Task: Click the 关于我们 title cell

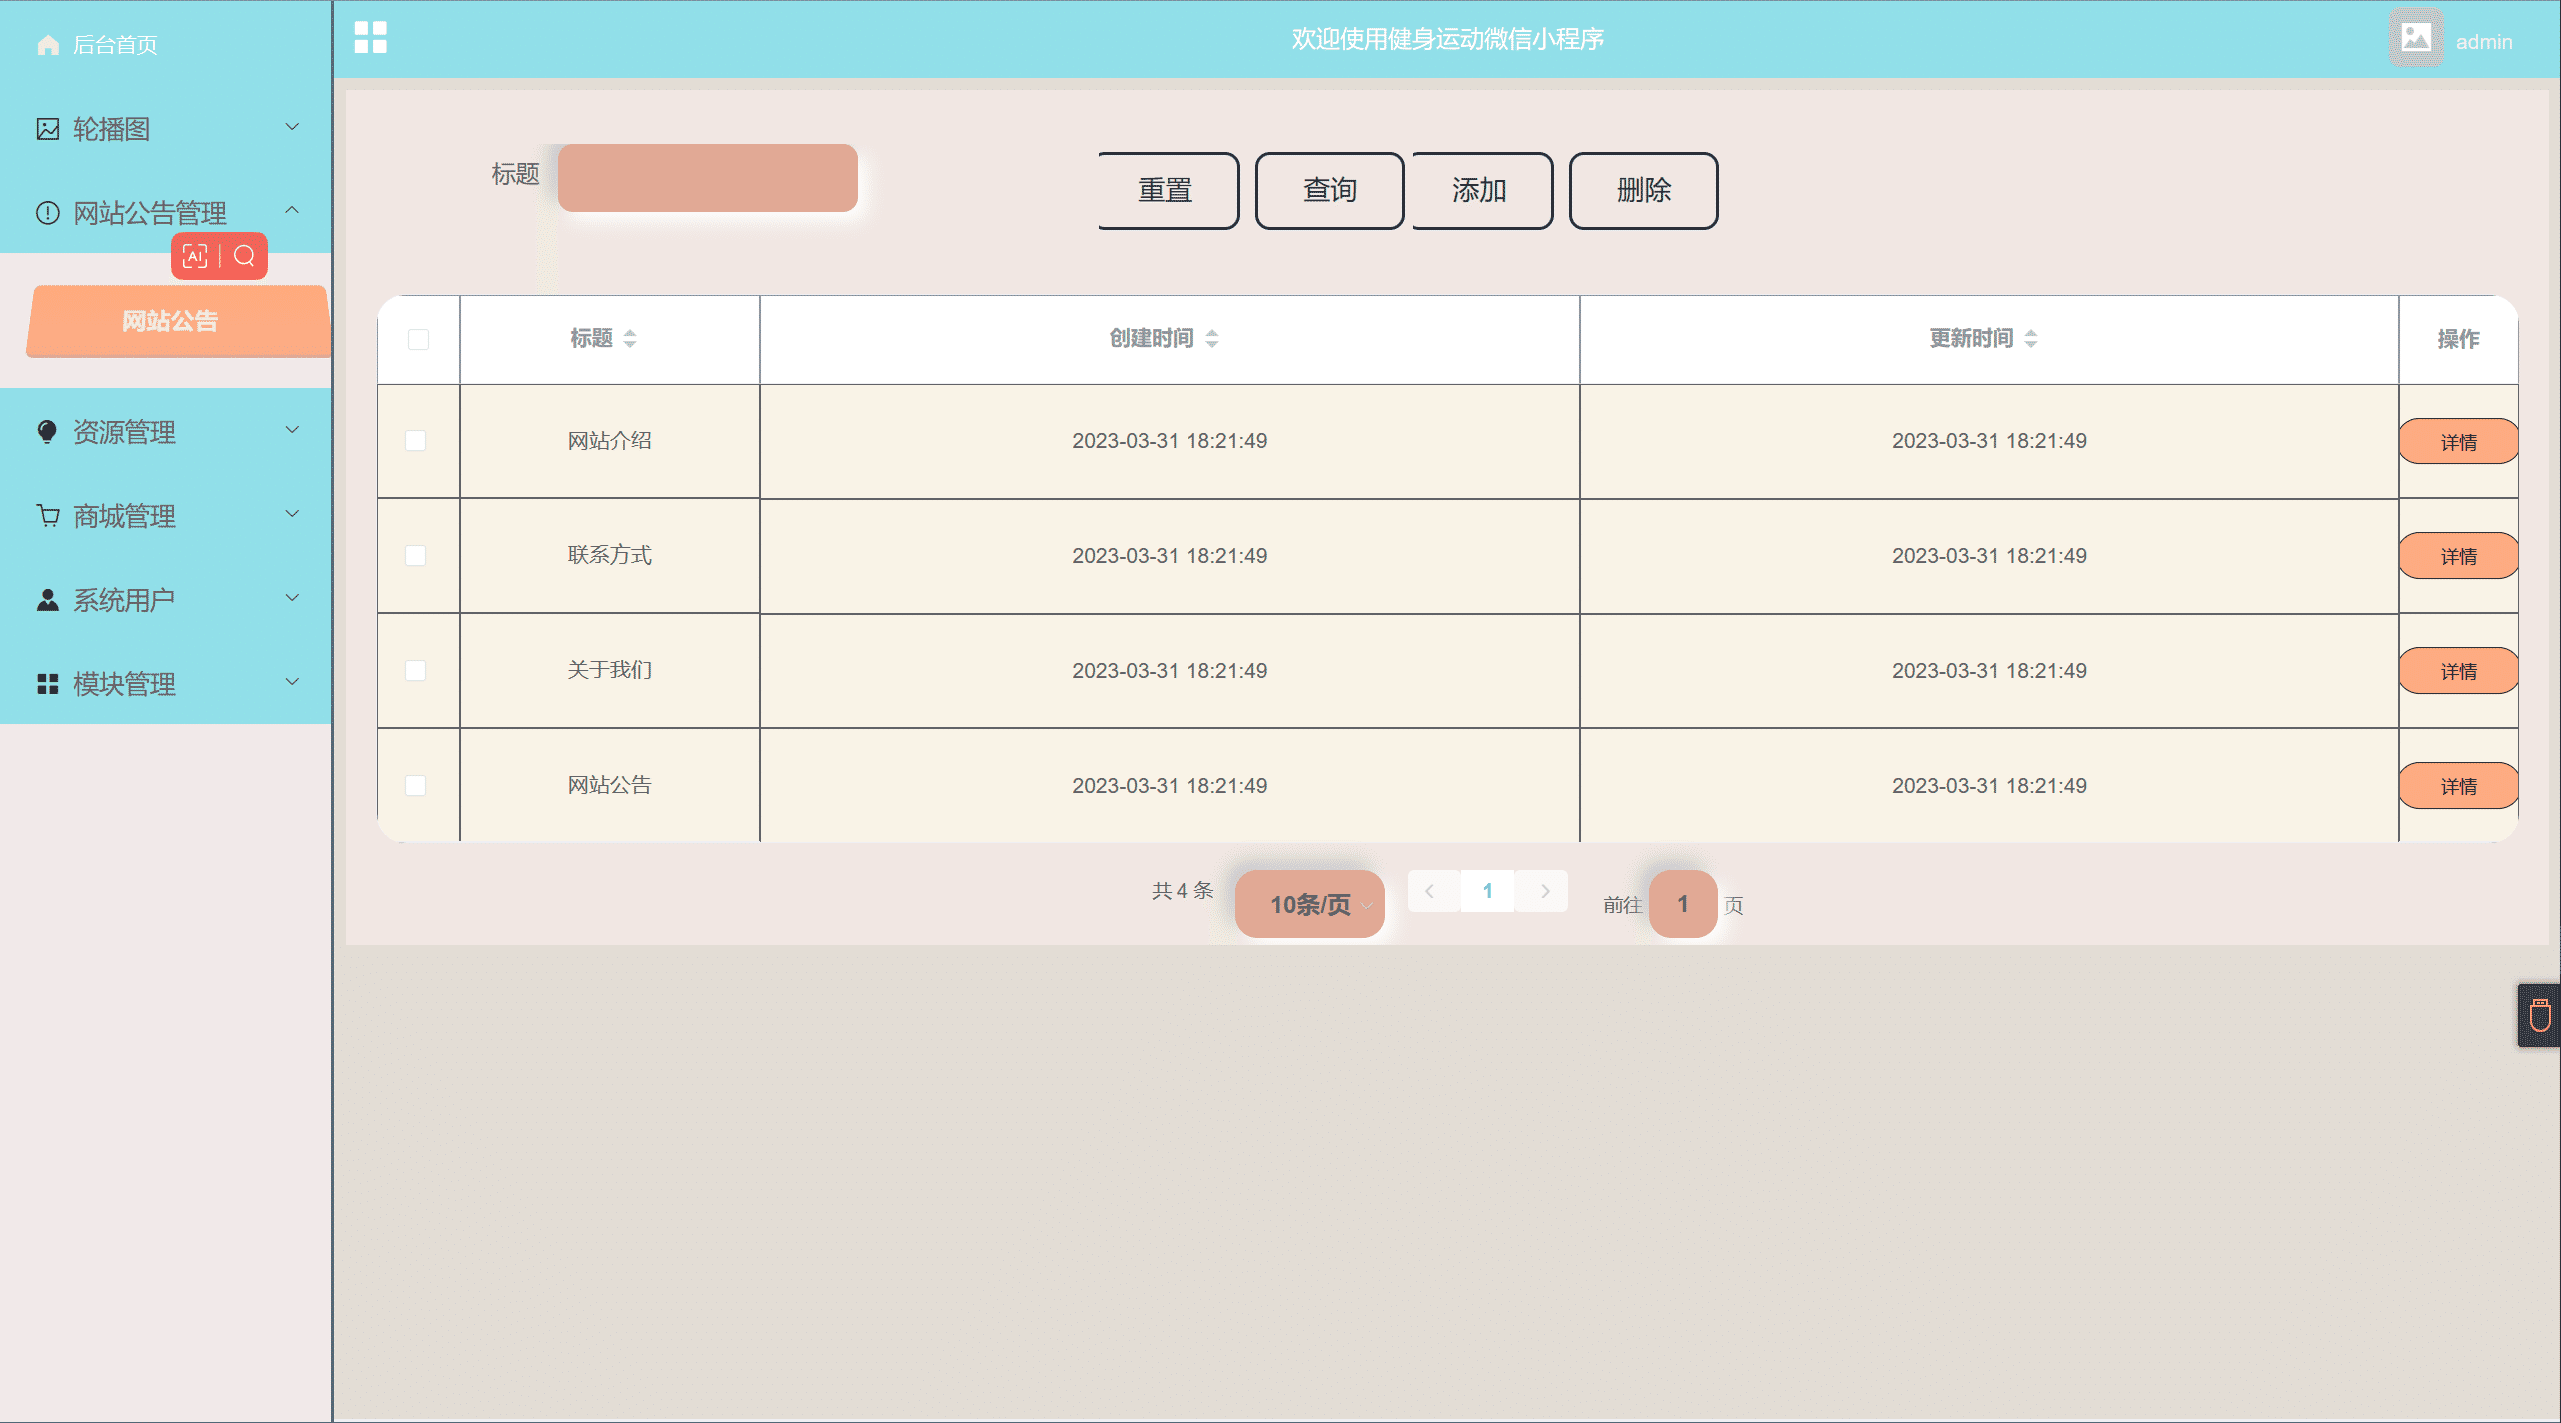Action: 609,671
